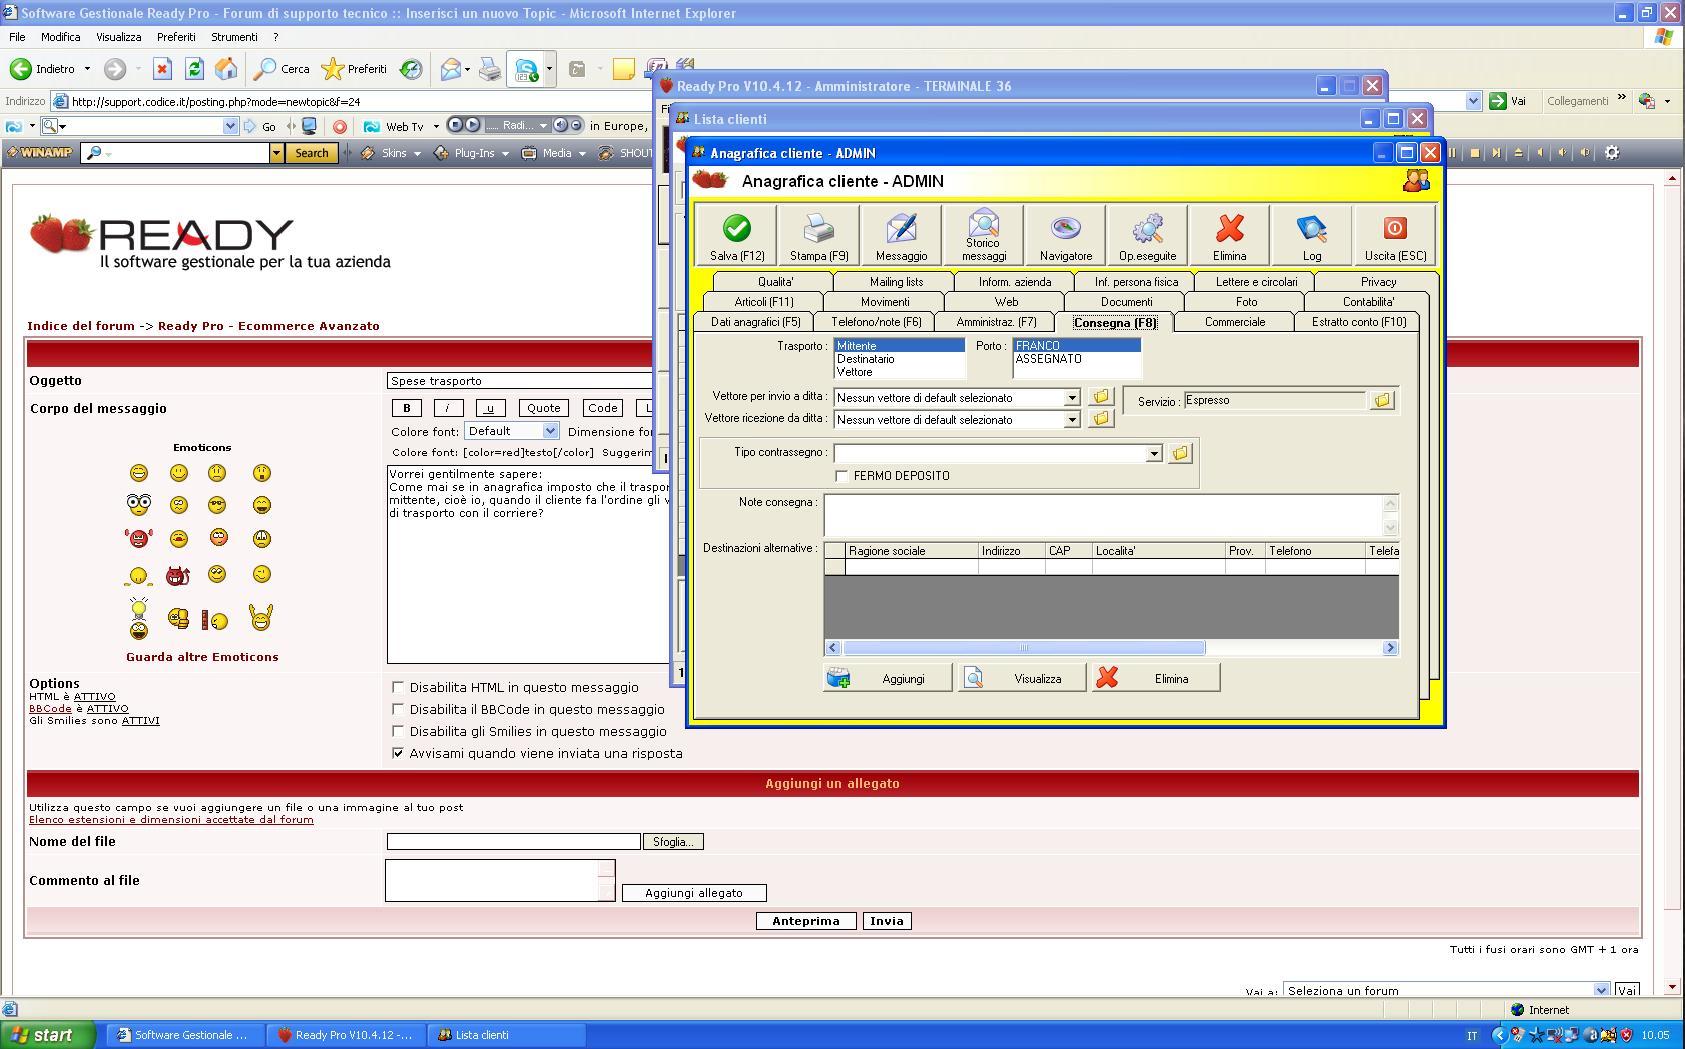Image resolution: width=1685 pixels, height=1049 pixels.
Task: Click the users icon in Anagrafica header
Action: pyautogui.click(x=1416, y=181)
